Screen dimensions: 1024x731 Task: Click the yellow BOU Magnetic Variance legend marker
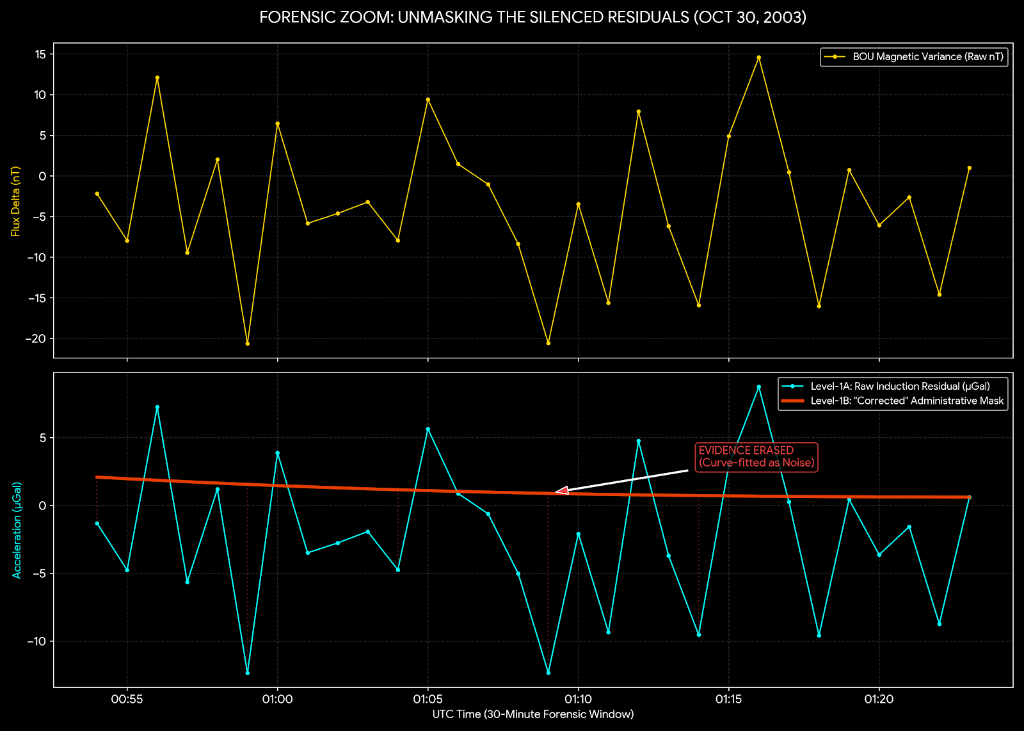coord(836,57)
